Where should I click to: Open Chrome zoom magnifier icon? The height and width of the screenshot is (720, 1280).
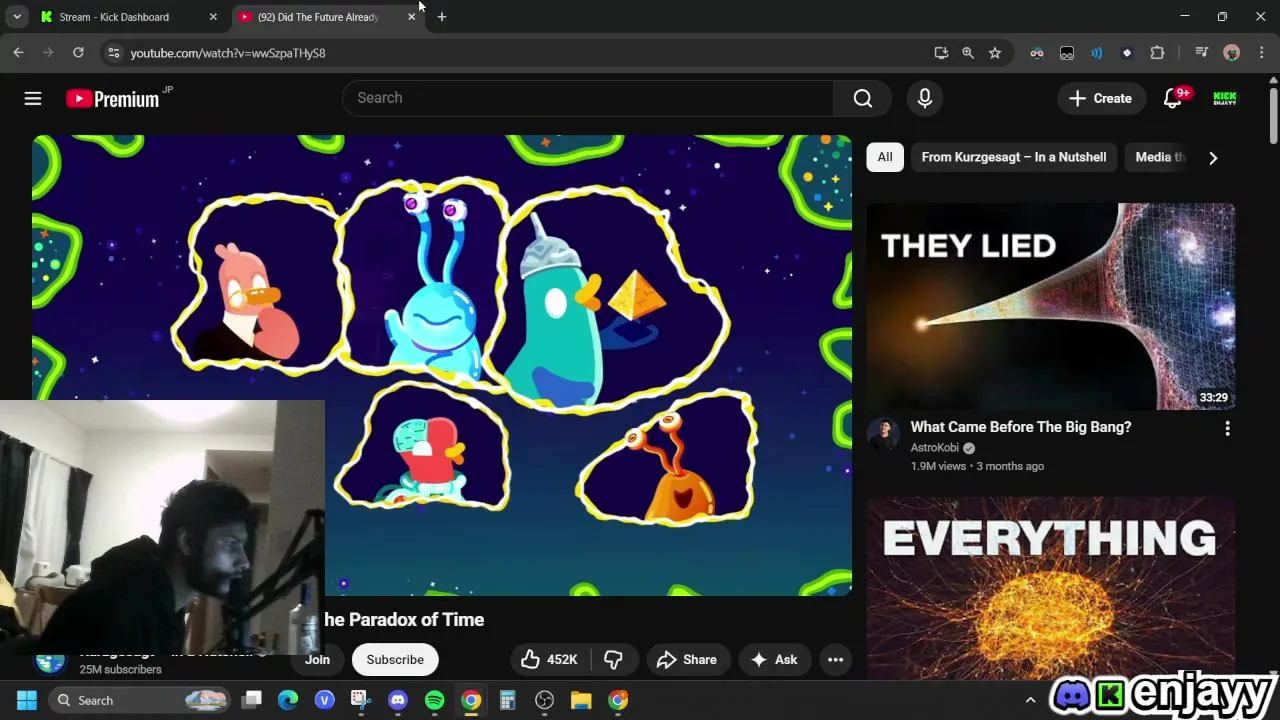click(968, 53)
